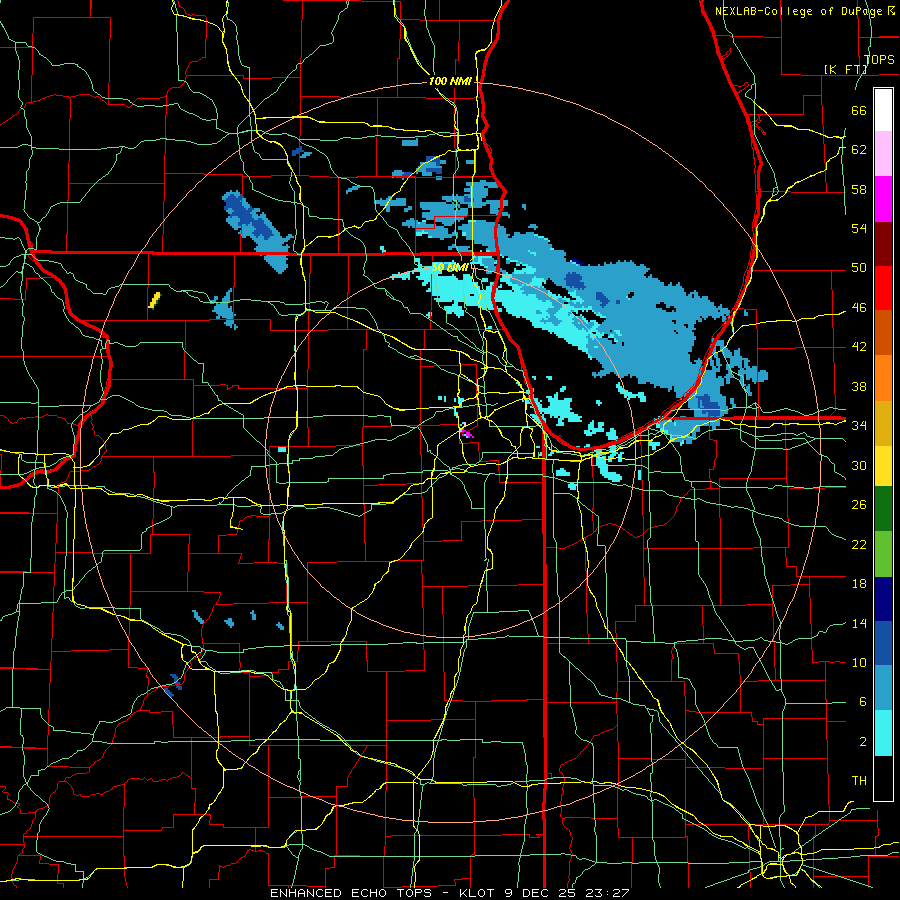Click legend value 26
This screenshot has width=900, height=900.
coord(859,505)
